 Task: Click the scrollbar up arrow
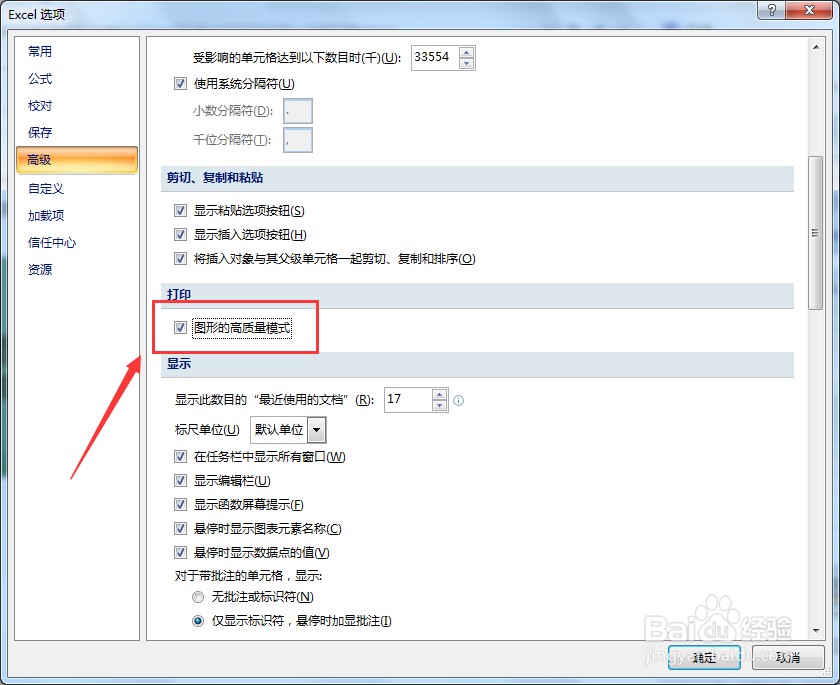tap(816, 47)
